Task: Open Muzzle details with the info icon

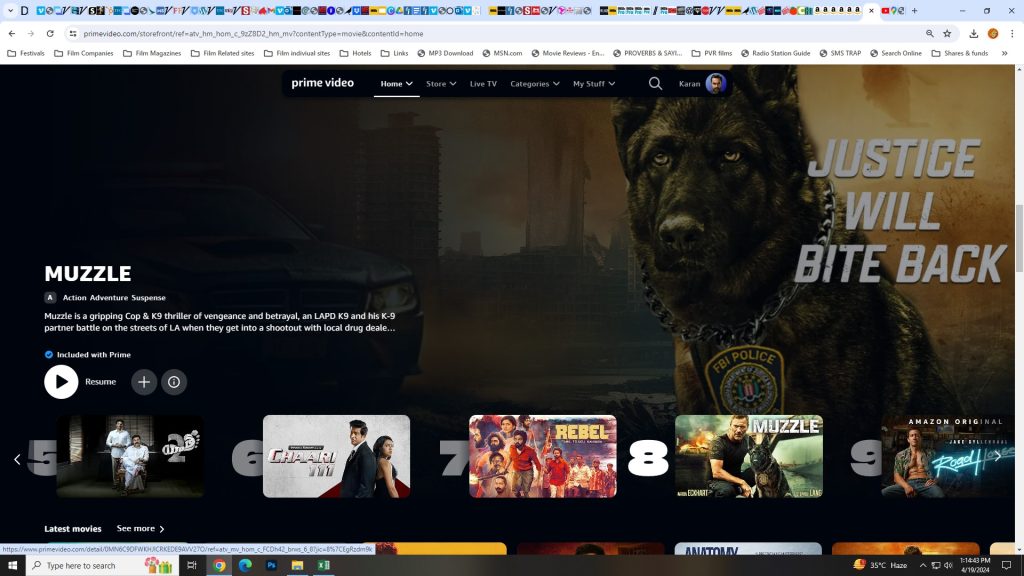Action: pos(174,382)
